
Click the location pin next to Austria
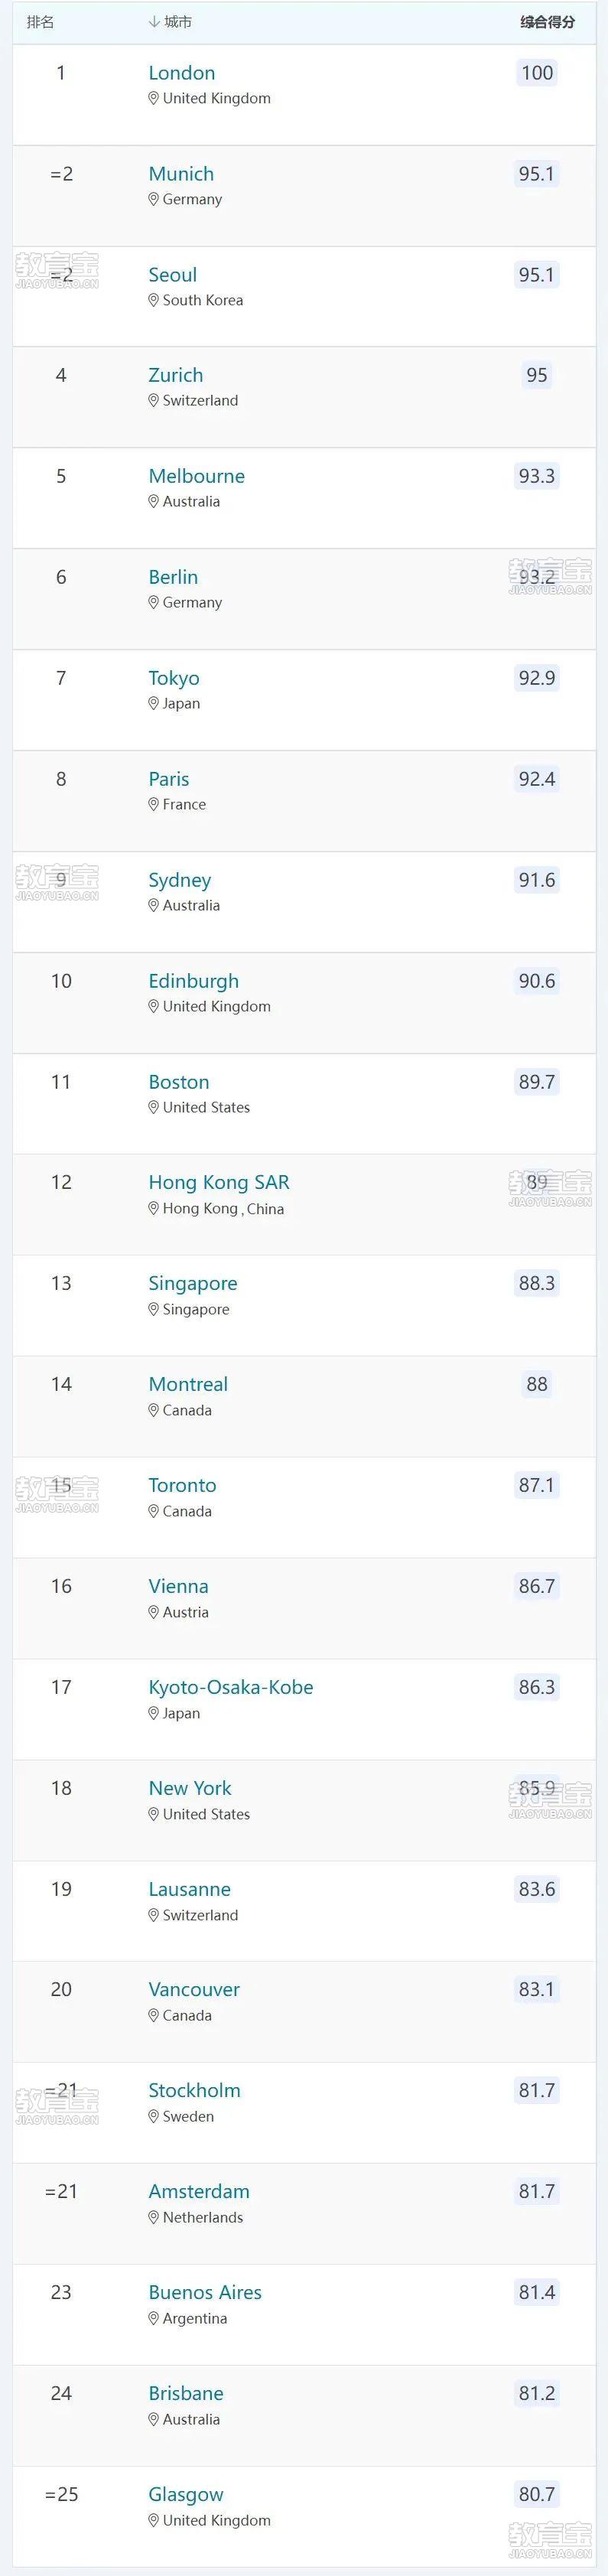154,1612
